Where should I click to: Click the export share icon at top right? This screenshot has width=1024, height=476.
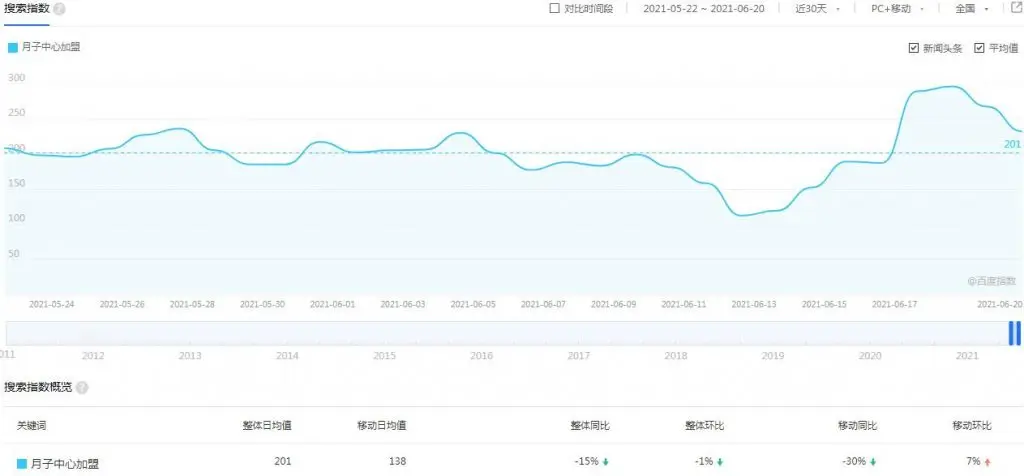tap(1016, 8)
